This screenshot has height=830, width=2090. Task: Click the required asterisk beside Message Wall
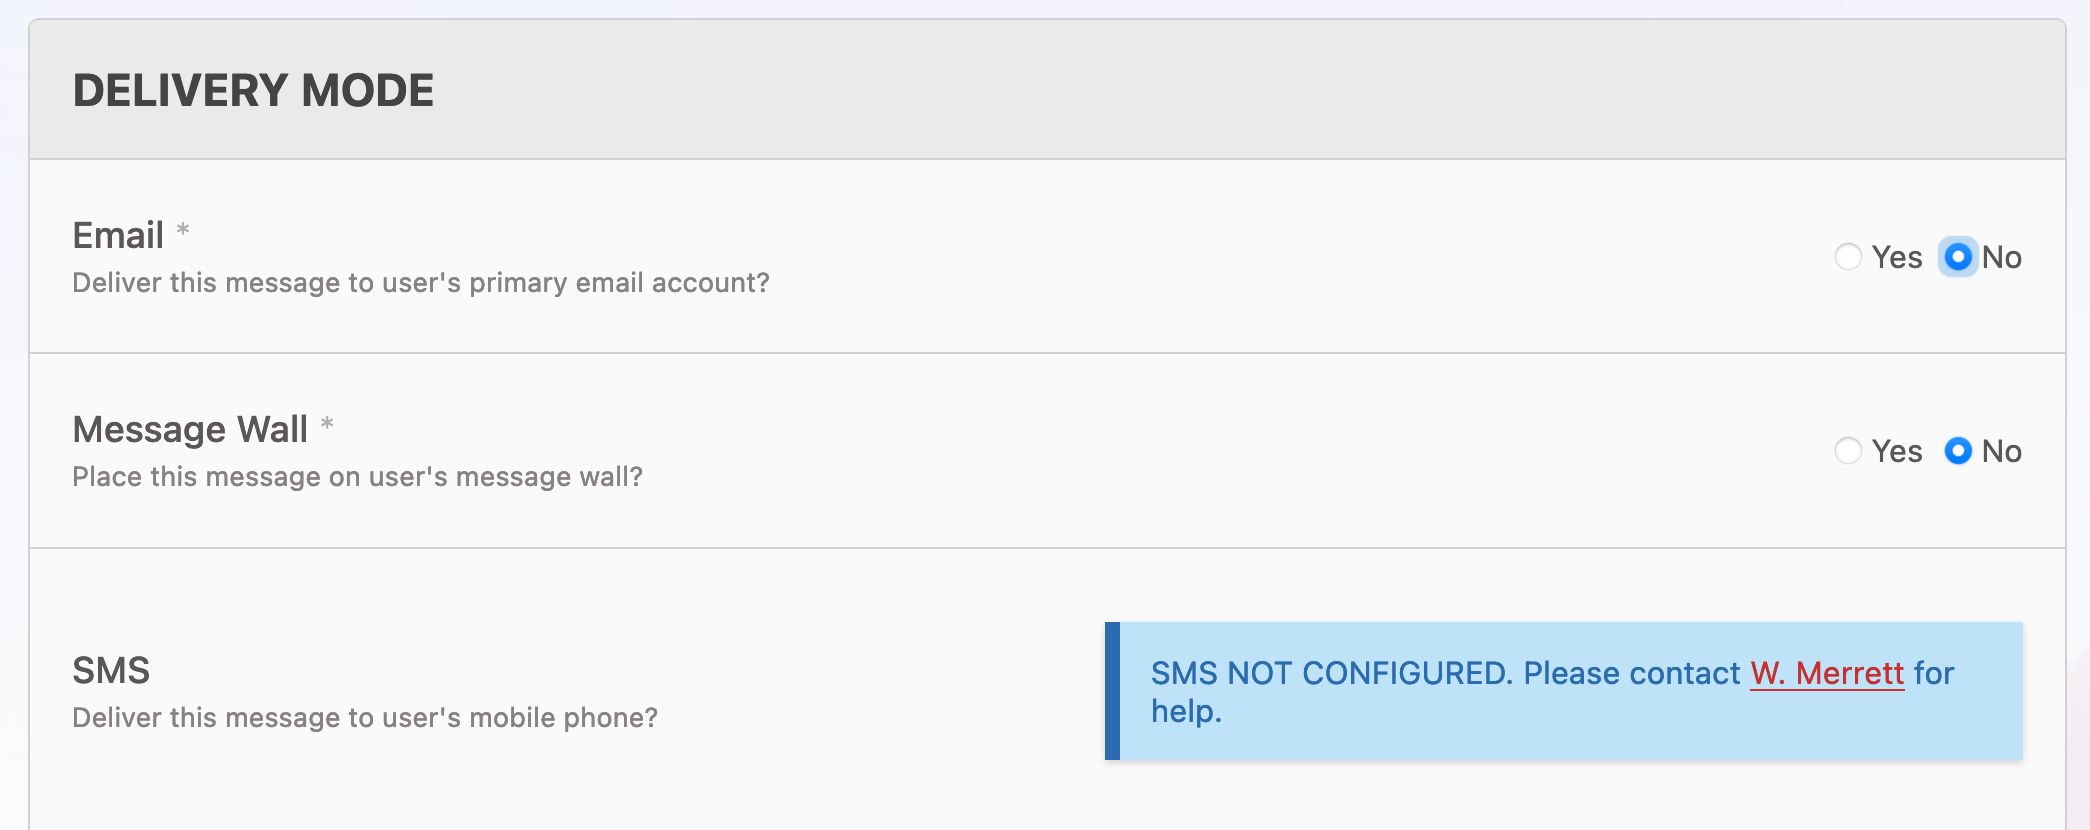[x=327, y=424]
